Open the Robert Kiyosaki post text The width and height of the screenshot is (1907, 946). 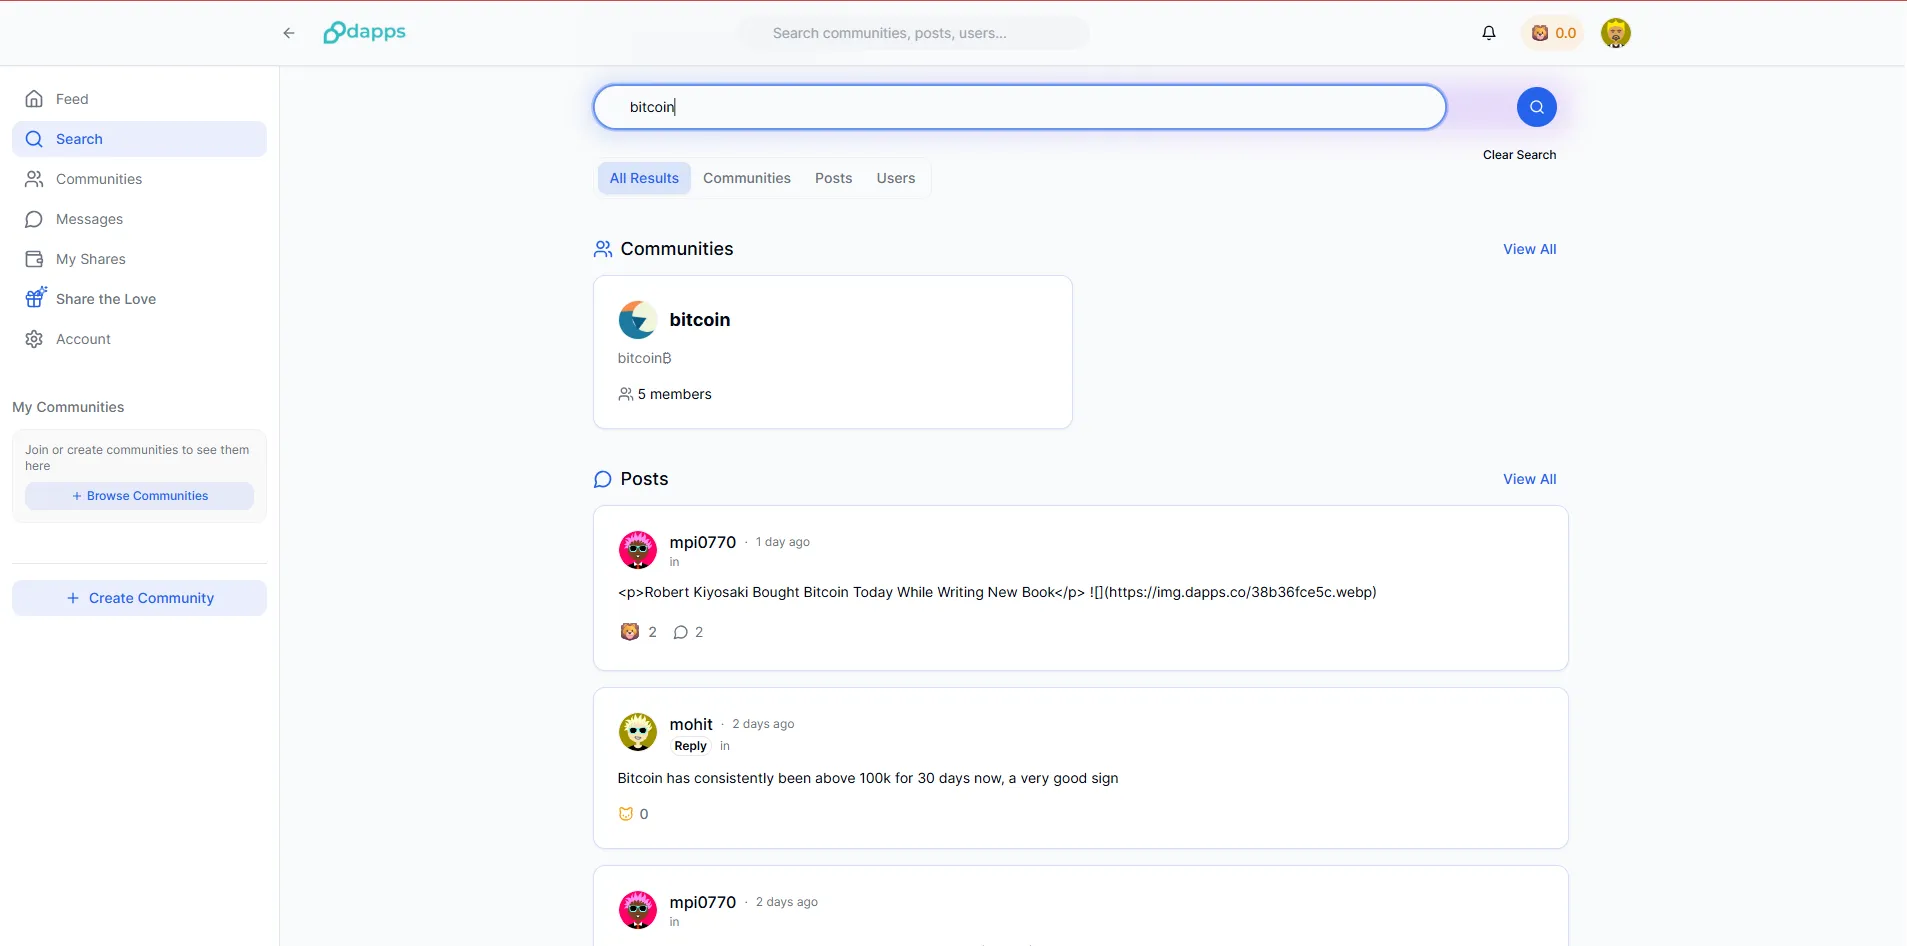tap(997, 592)
